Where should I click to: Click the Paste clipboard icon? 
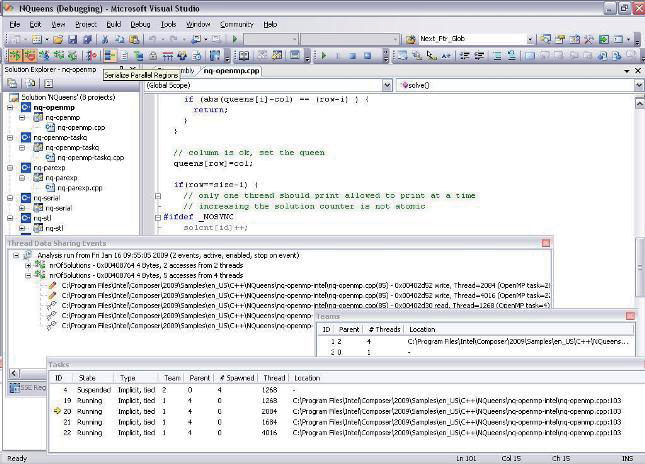pyautogui.click(x=134, y=39)
